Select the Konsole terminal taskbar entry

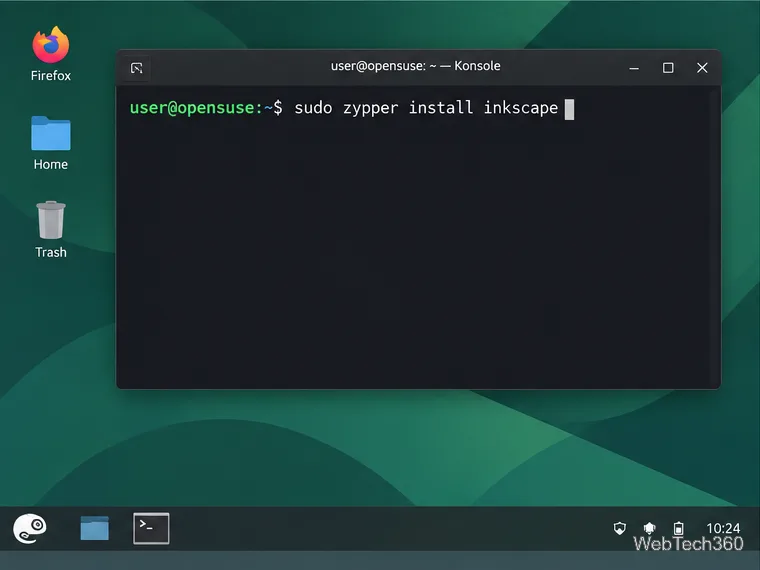click(x=151, y=528)
